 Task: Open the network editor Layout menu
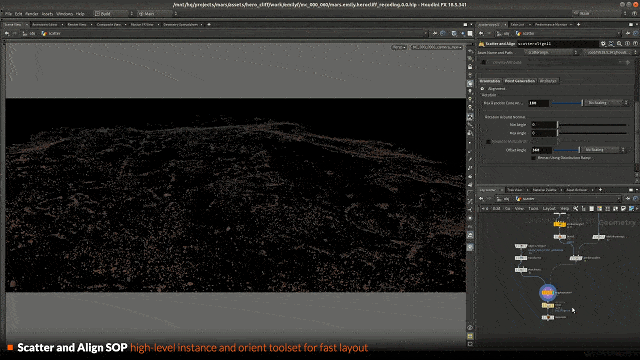(x=549, y=209)
